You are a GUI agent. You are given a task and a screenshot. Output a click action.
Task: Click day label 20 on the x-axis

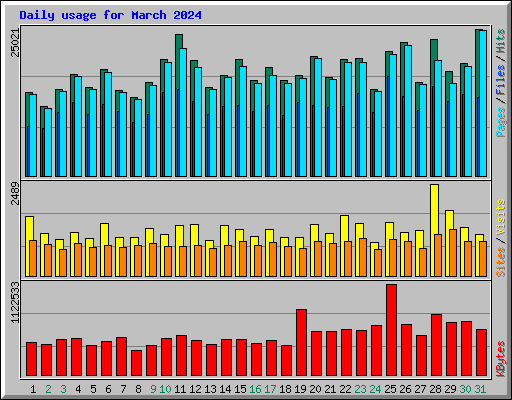tap(315, 389)
